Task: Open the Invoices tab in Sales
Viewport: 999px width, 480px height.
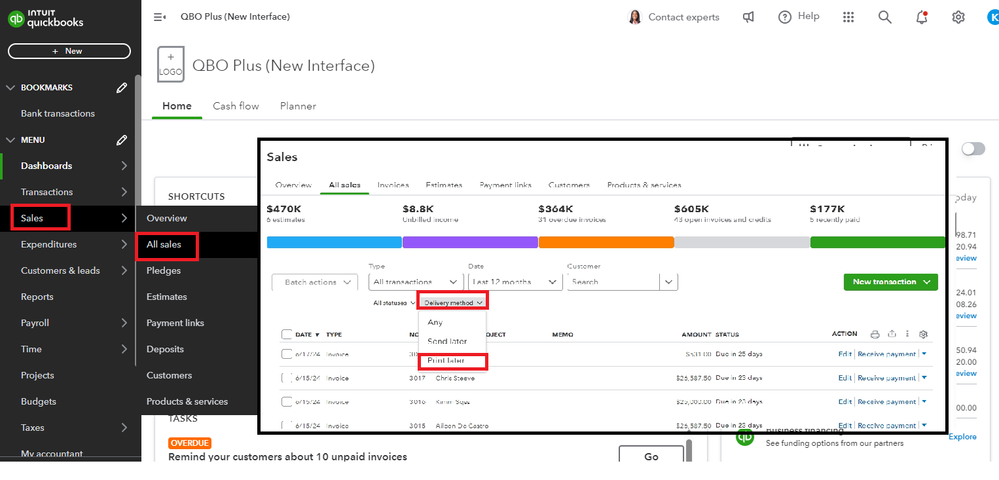Action: tap(393, 185)
